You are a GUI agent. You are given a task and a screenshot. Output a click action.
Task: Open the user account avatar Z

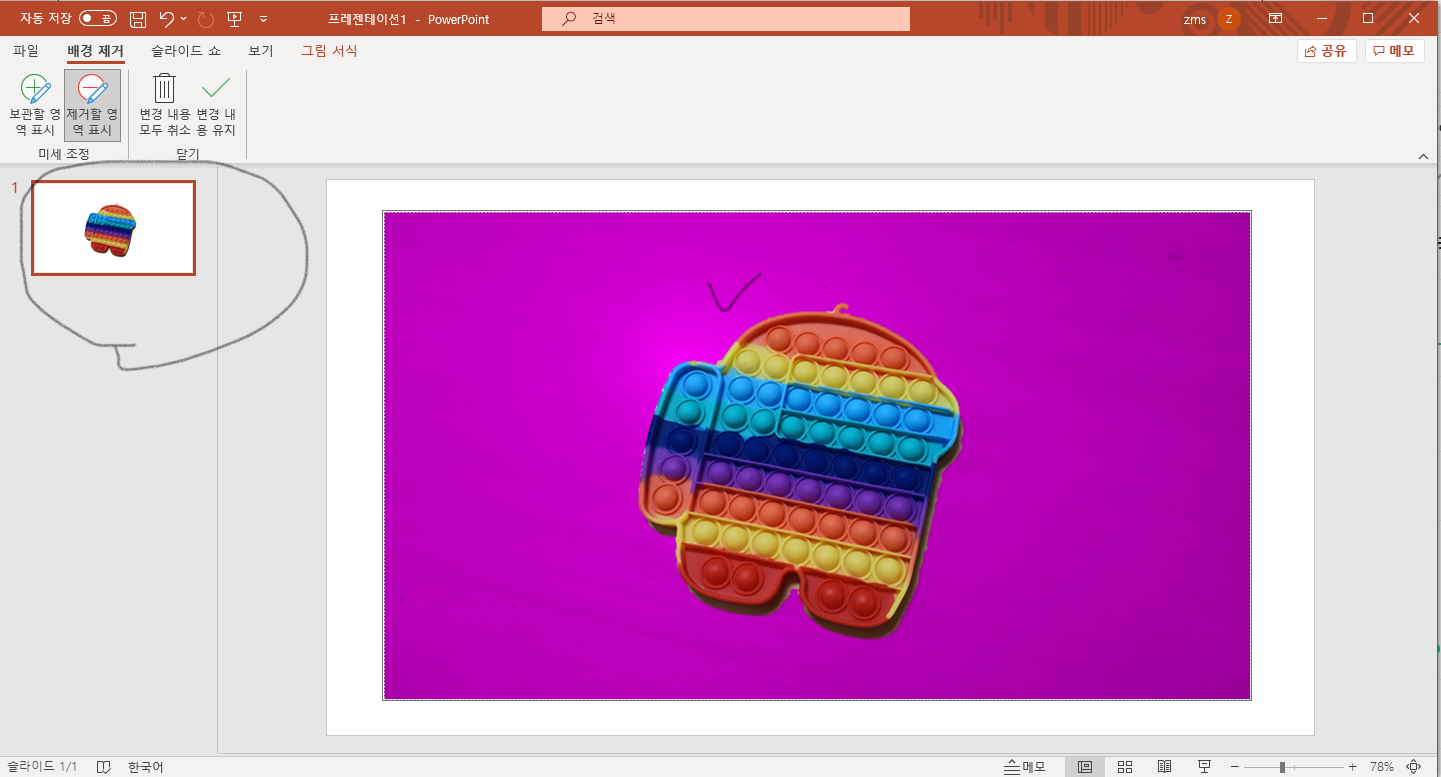pyautogui.click(x=1228, y=19)
